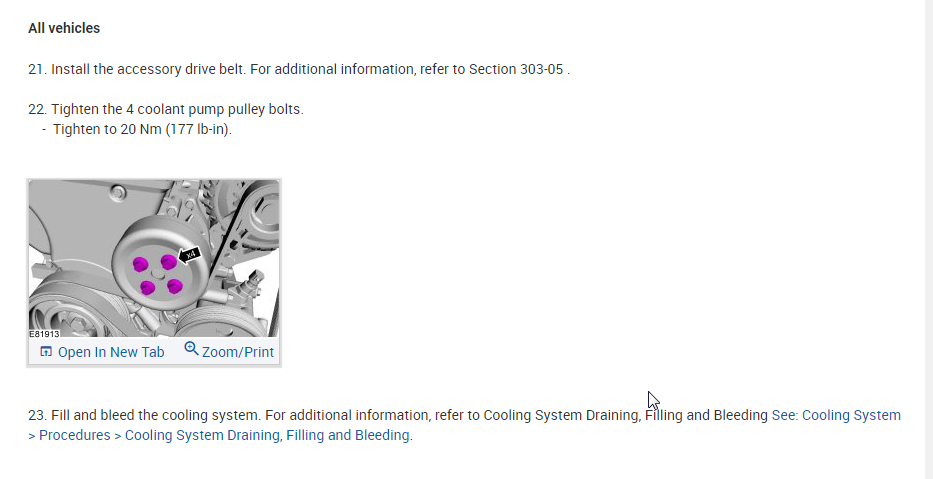Viewport: 933px width, 479px height.
Task: Follow the See: Cooling System link
Action: 836,415
